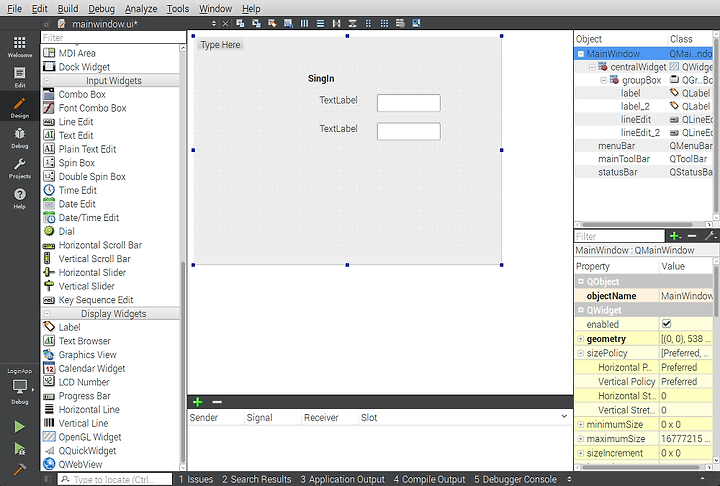720x486 pixels.
Task: Collapse the QObject property group
Action: [580, 282]
